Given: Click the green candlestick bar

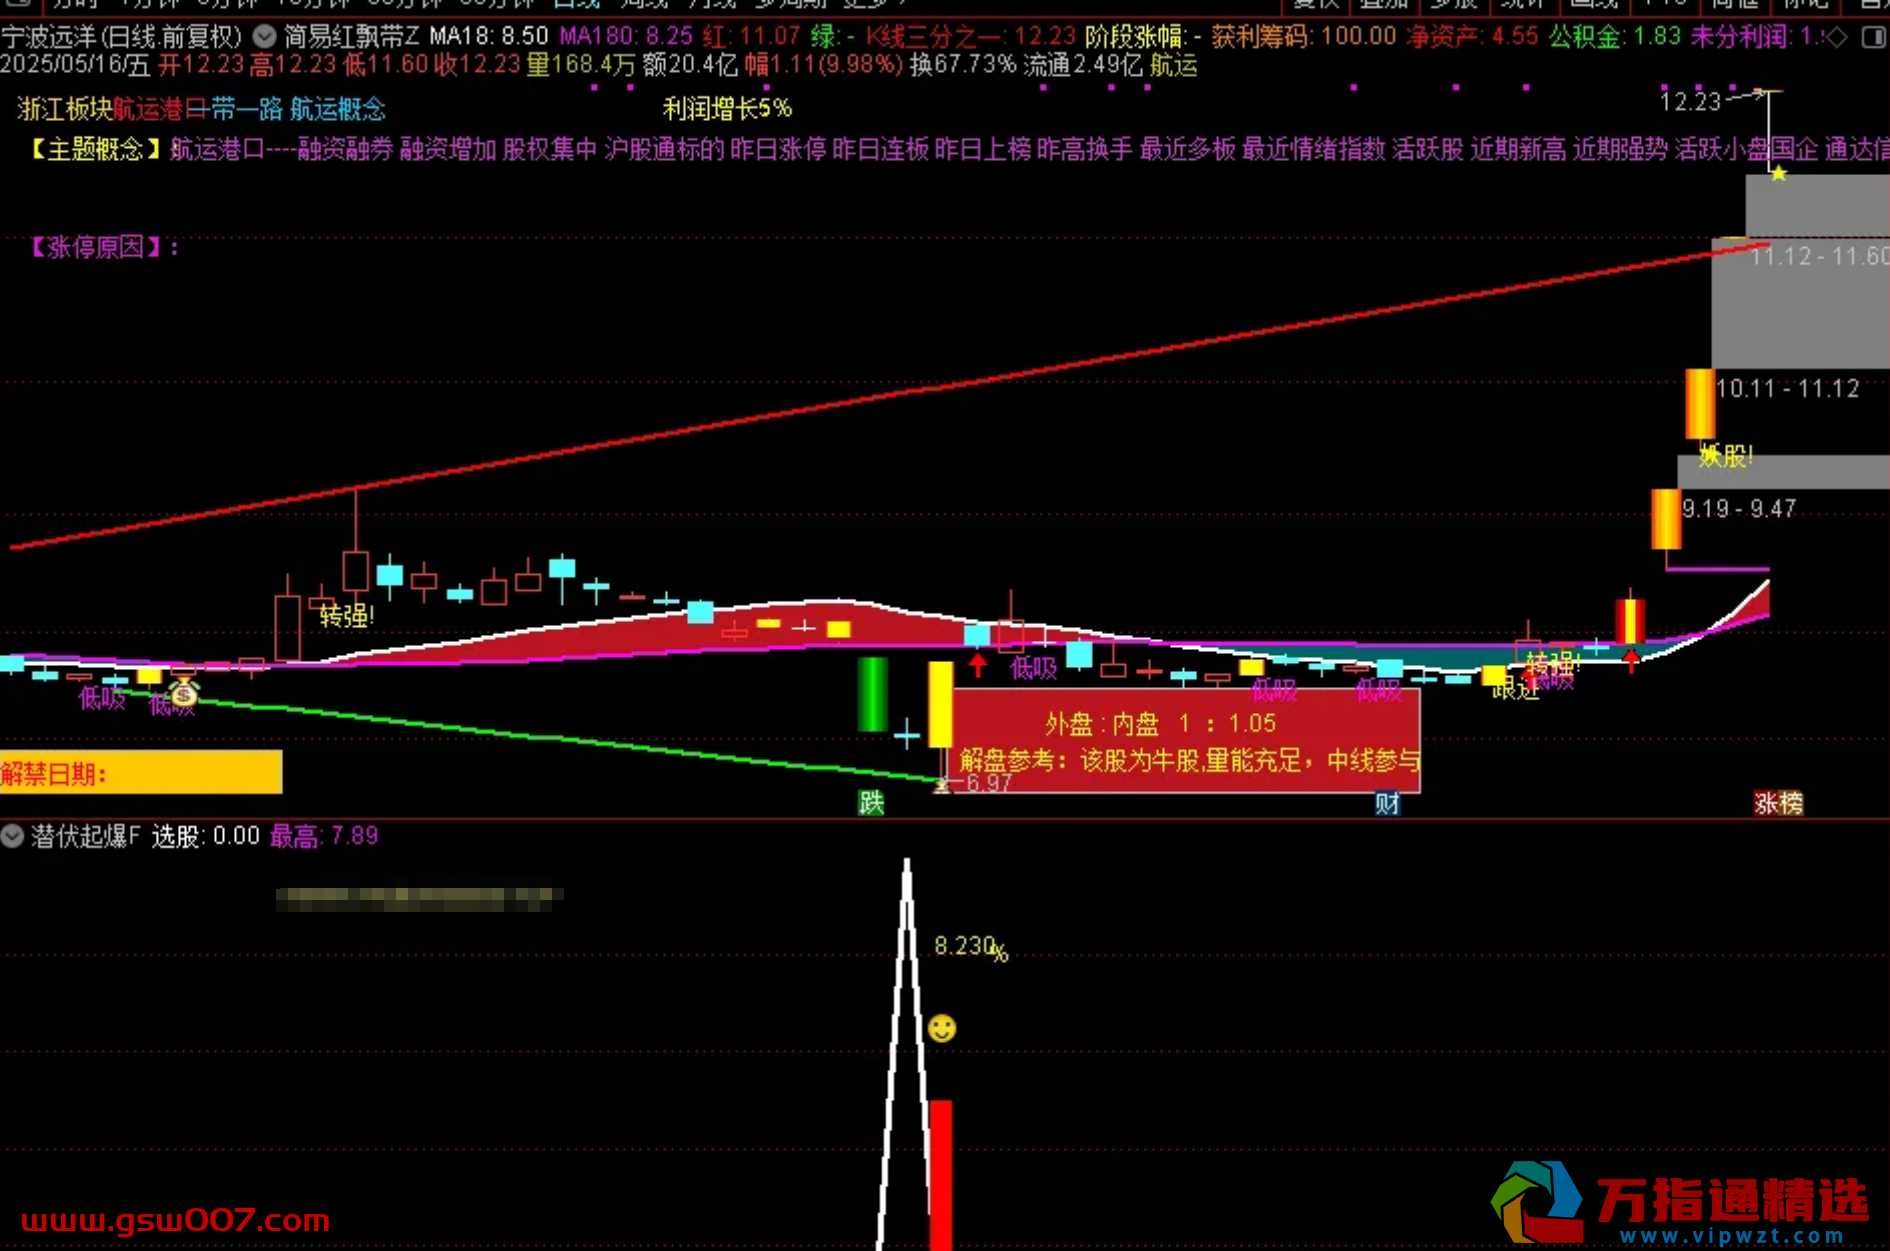Looking at the screenshot, I should click(873, 694).
